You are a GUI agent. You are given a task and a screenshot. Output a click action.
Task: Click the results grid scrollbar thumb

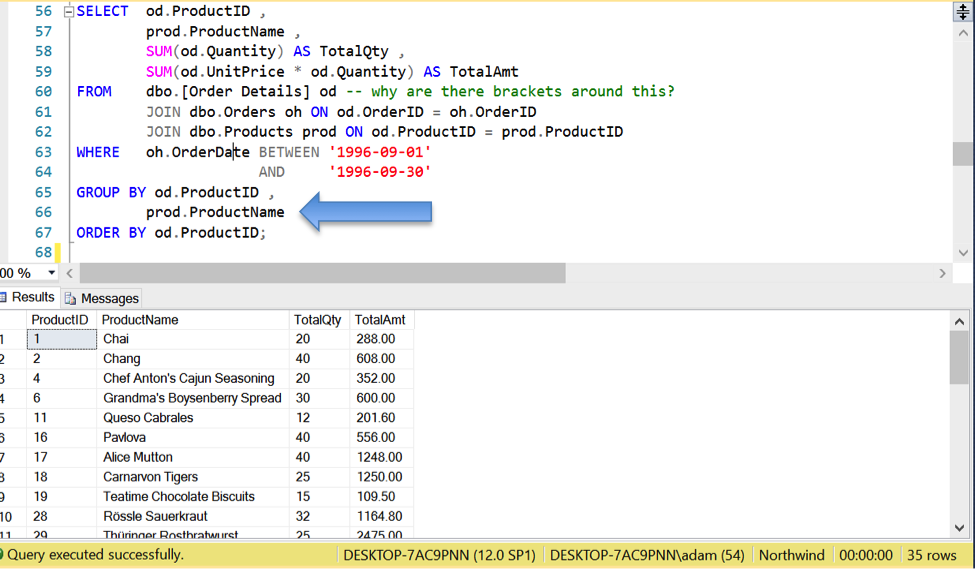(959, 358)
